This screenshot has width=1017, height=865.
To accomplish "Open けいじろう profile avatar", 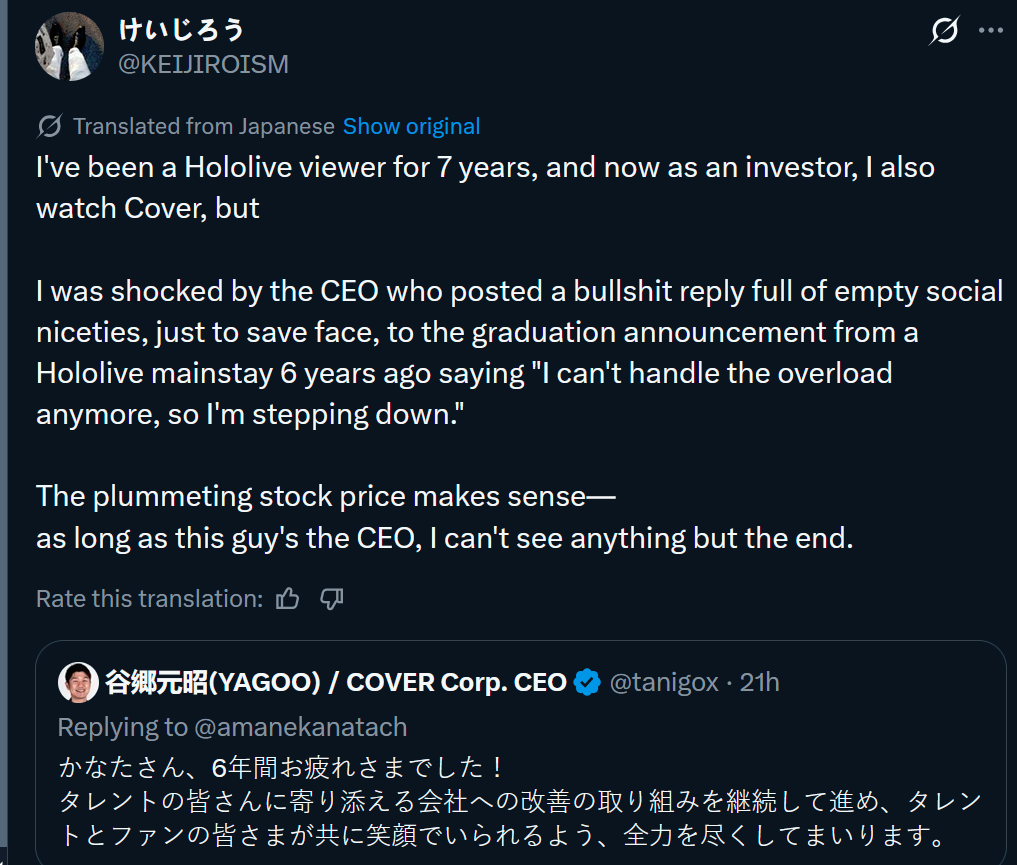I will 70,47.
